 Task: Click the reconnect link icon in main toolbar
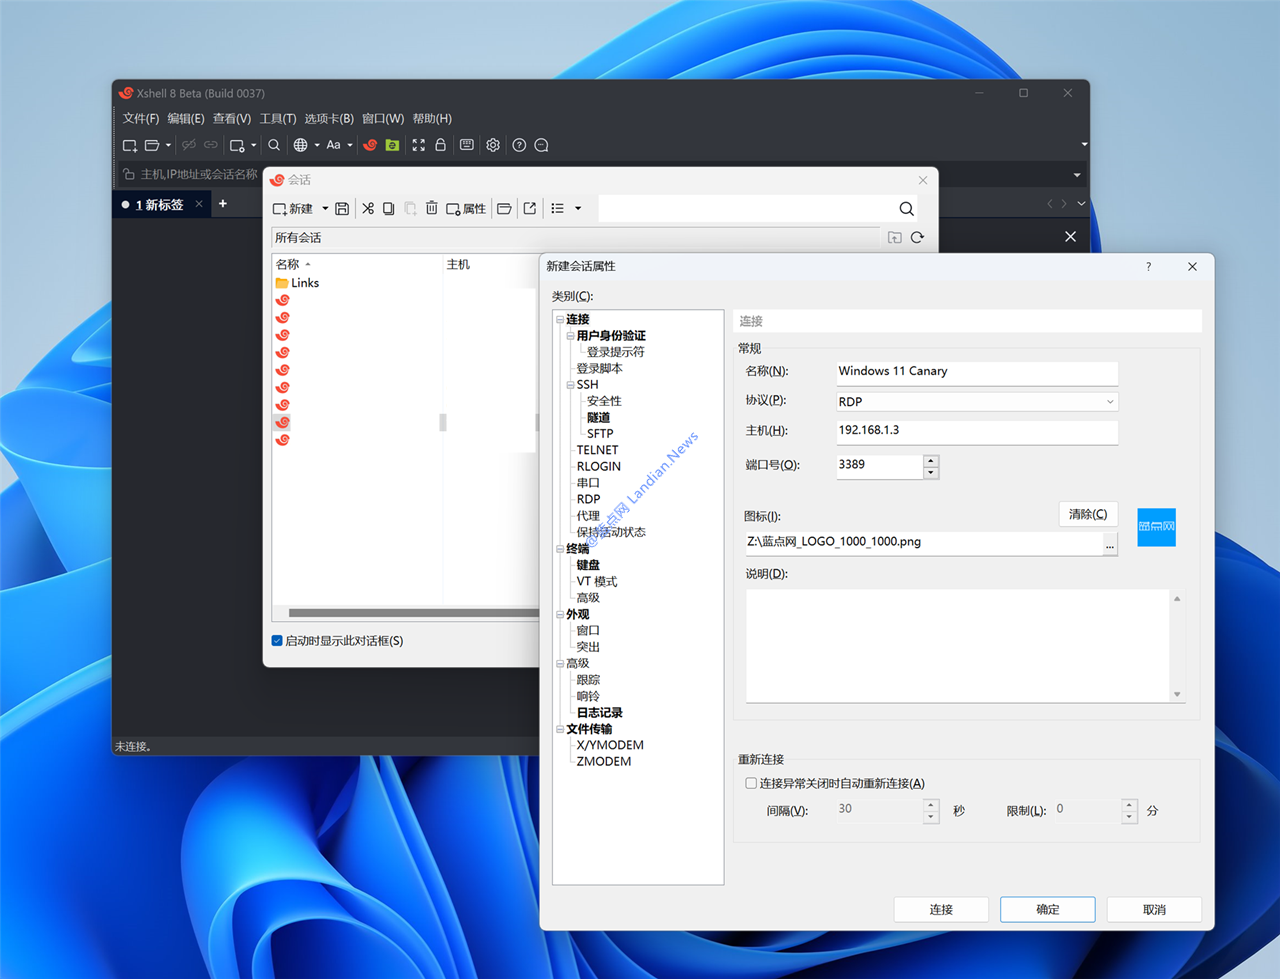coord(211,145)
